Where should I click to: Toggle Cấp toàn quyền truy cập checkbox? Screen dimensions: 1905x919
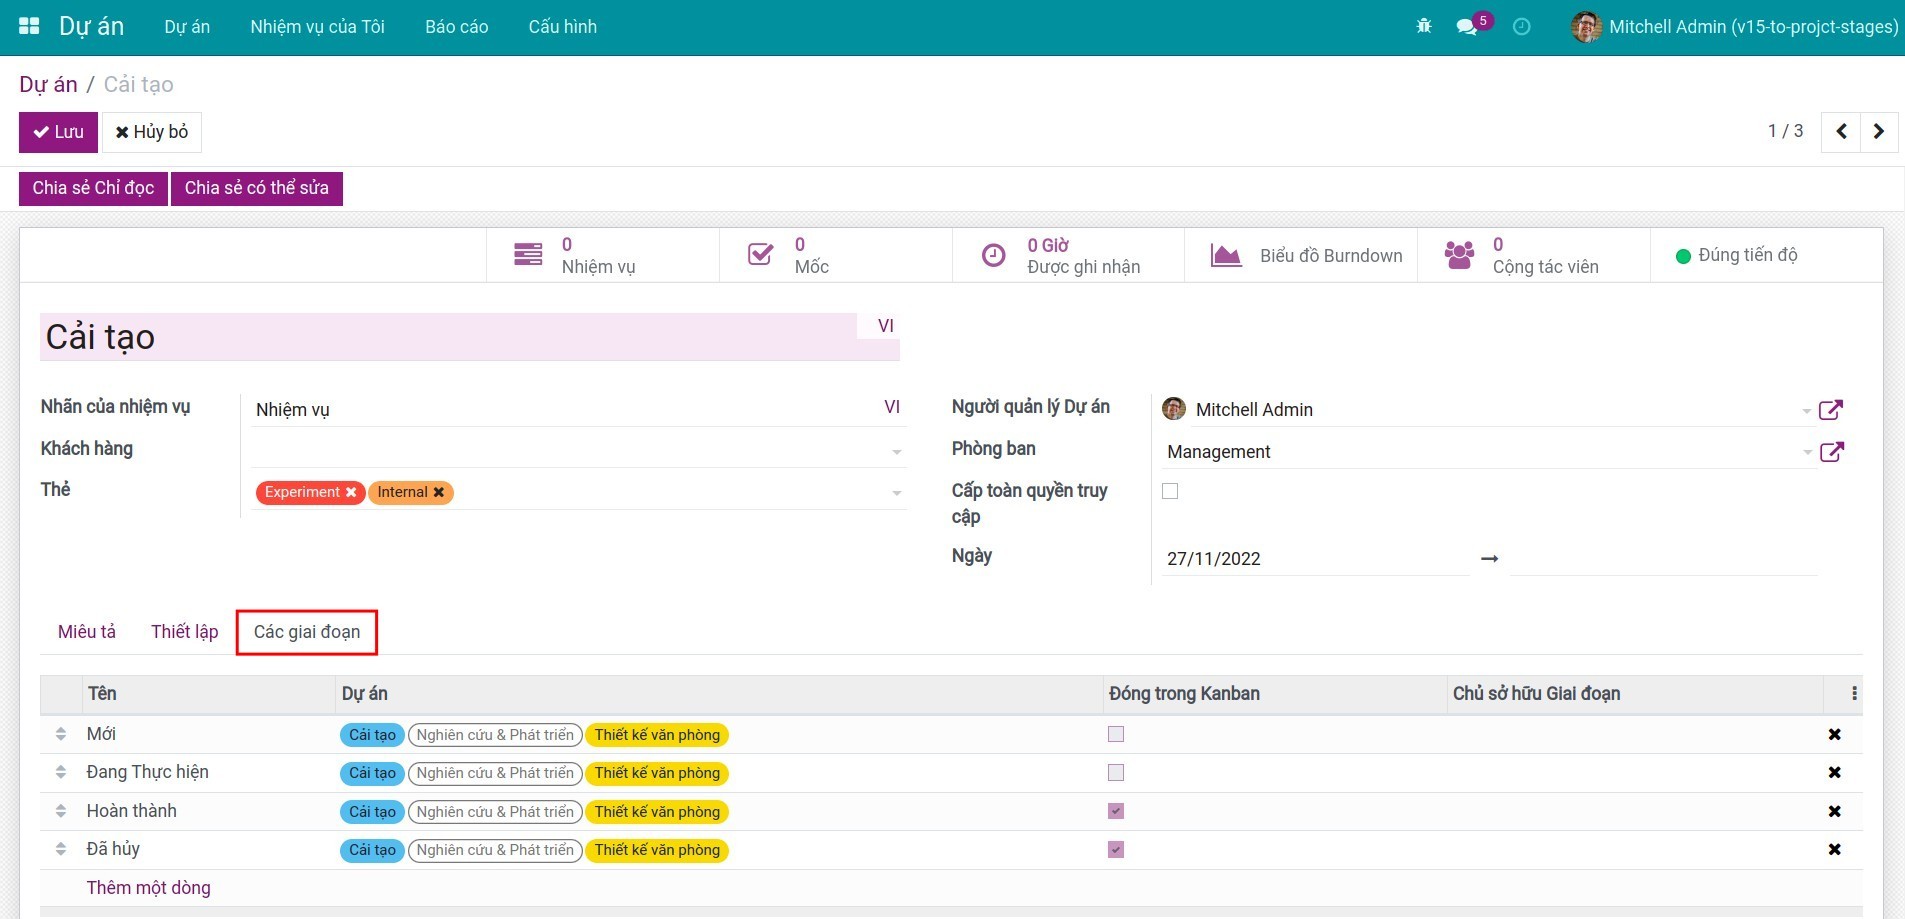coord(1170,491)
